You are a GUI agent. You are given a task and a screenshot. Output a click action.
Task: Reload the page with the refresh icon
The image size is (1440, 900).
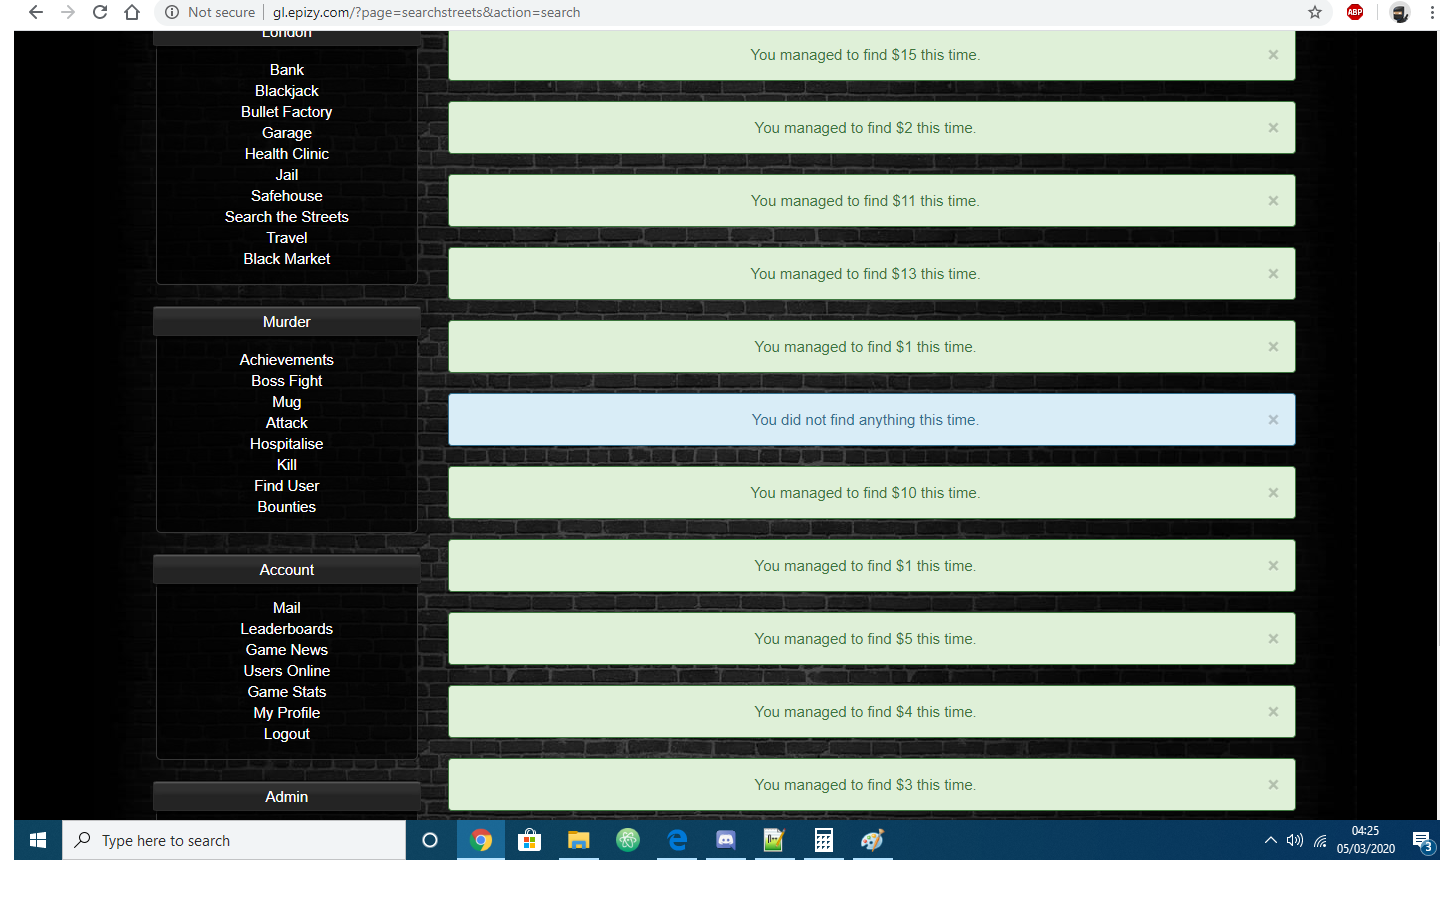point(100,12)
